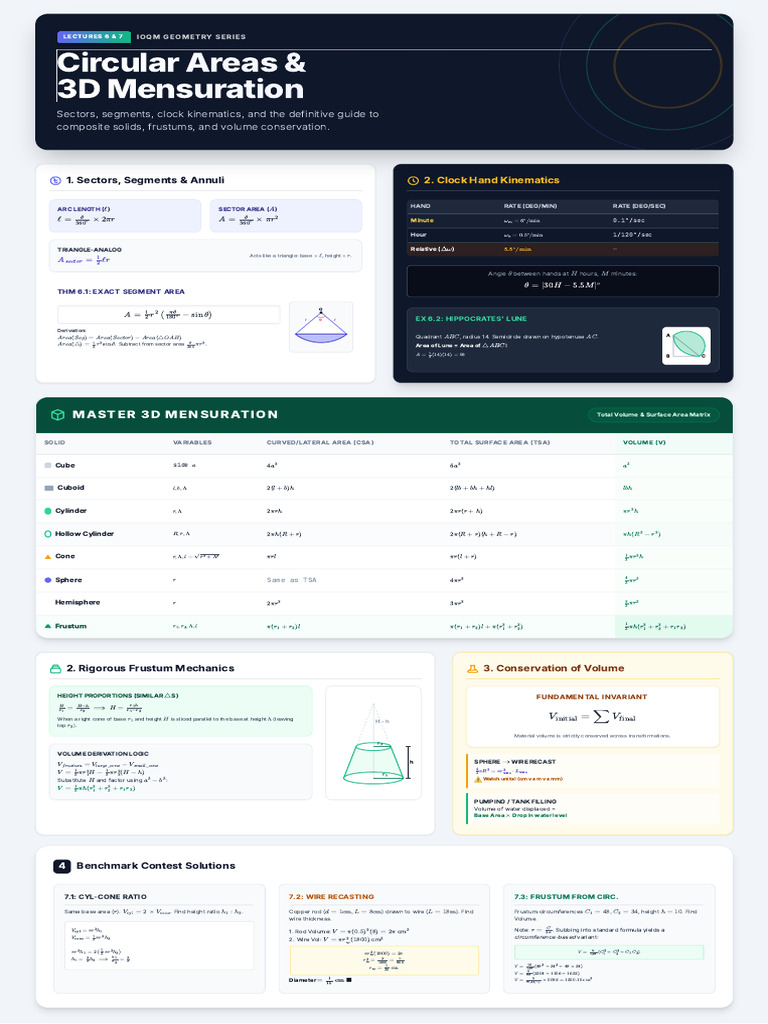
Task: Click the RATE (DEG/MIN) column header
Action: tap(530, 206)
